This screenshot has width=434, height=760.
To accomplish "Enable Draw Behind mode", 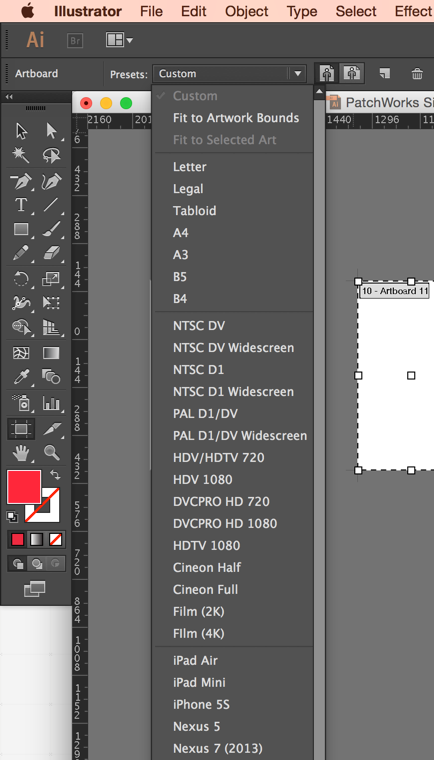I will 36,563.
